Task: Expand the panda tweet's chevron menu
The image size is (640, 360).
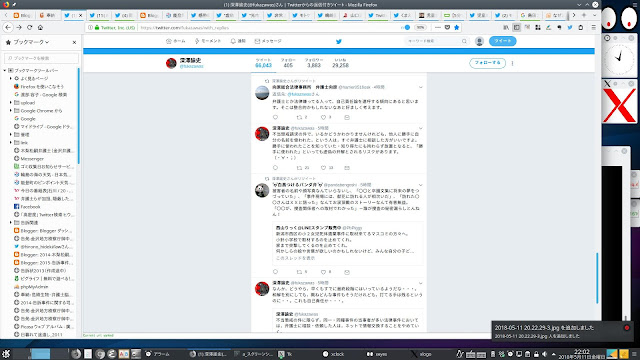Action: pos(420,185)
